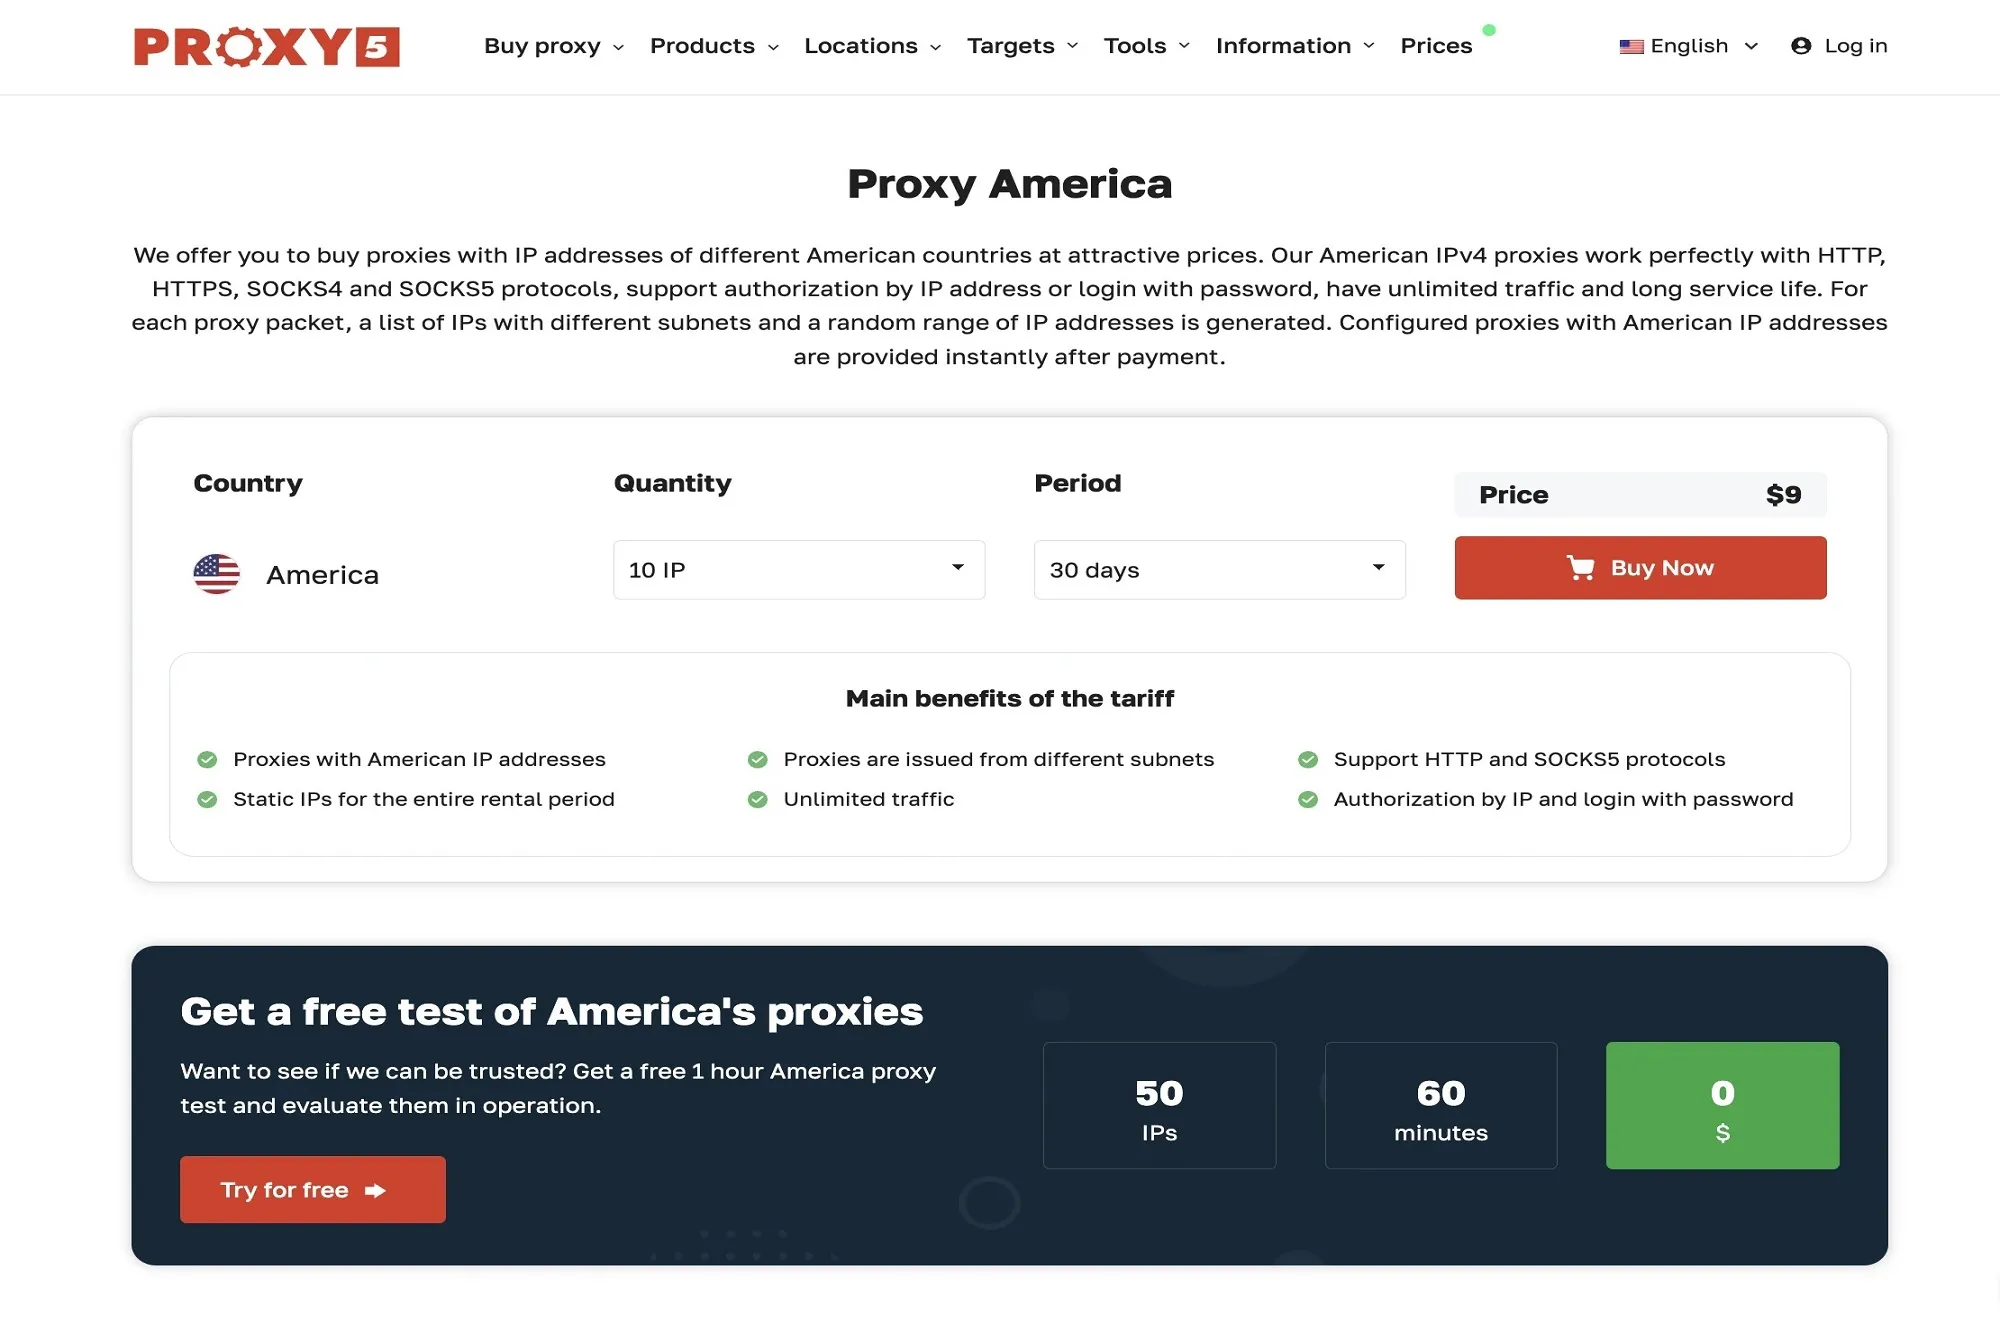This screenshot has width=2000, height=1335.
Task: Click the green dot indicator above Prices
Action: pos(1489,30)
